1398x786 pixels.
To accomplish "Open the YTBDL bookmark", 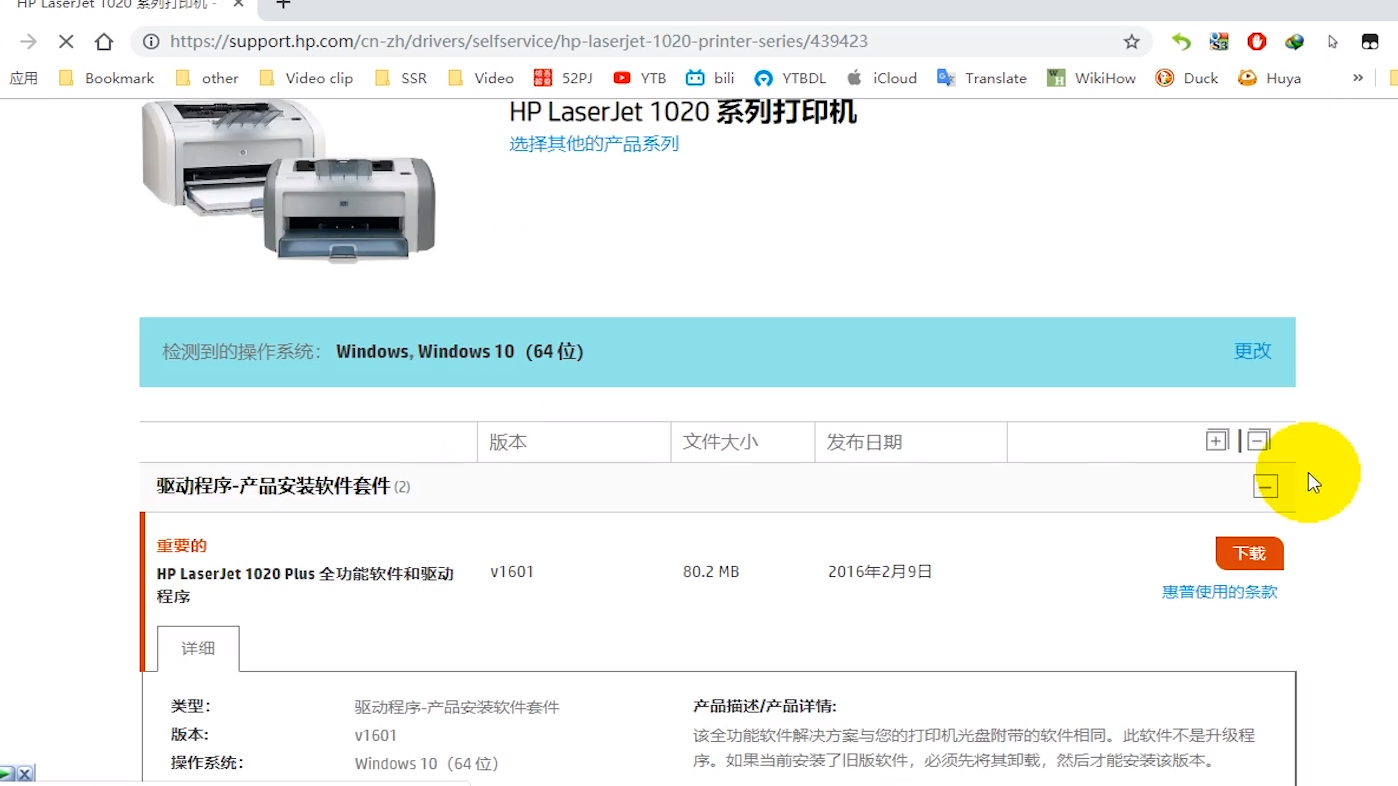I will 790,78.
